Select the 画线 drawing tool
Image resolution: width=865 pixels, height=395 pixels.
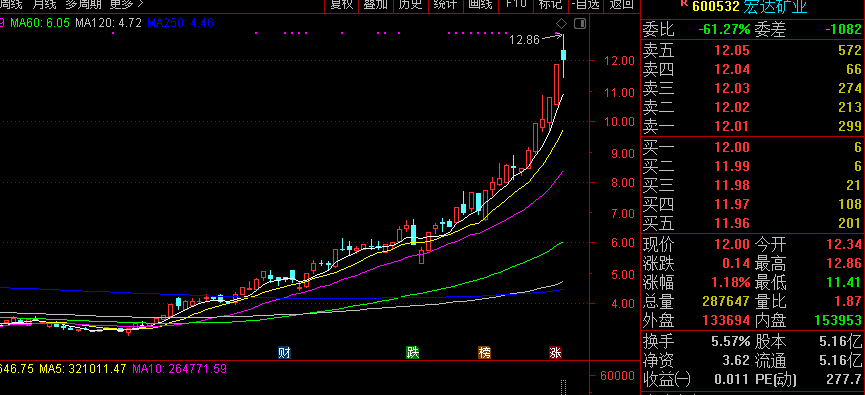(479, 4)
